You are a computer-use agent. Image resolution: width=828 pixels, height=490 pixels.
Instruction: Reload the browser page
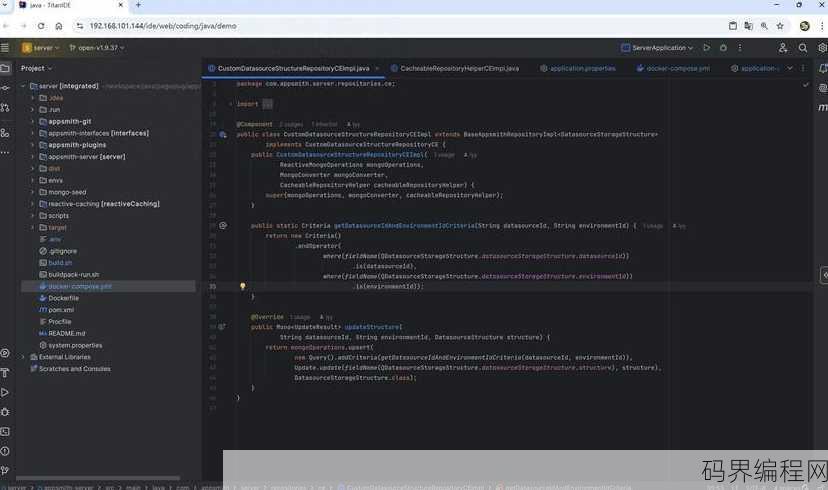(x=41, y=26)
